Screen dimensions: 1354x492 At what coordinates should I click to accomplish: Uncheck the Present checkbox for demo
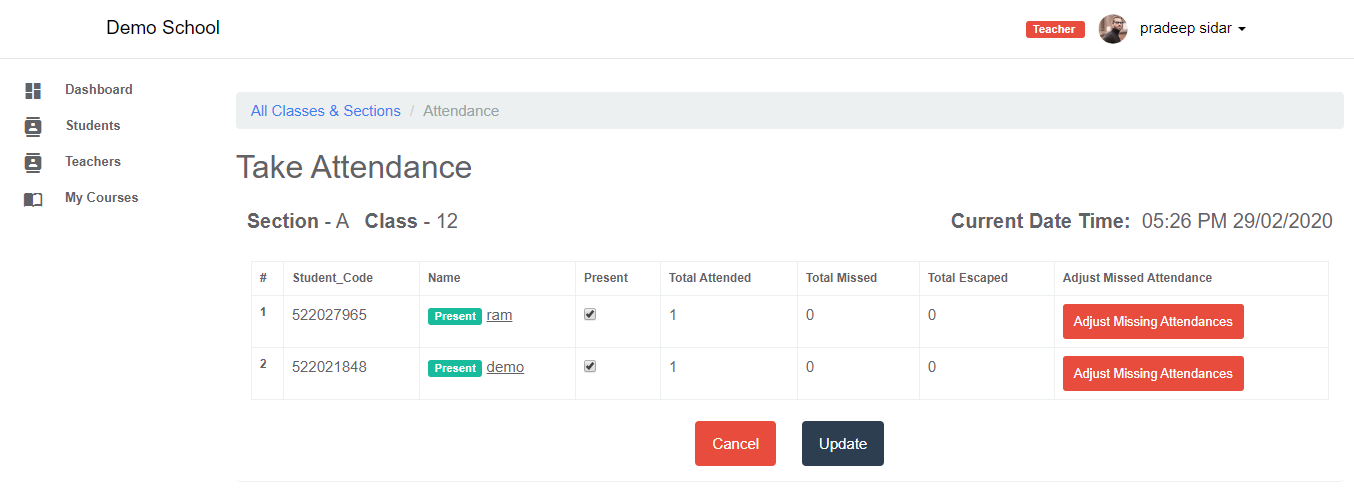pos(590,366)
